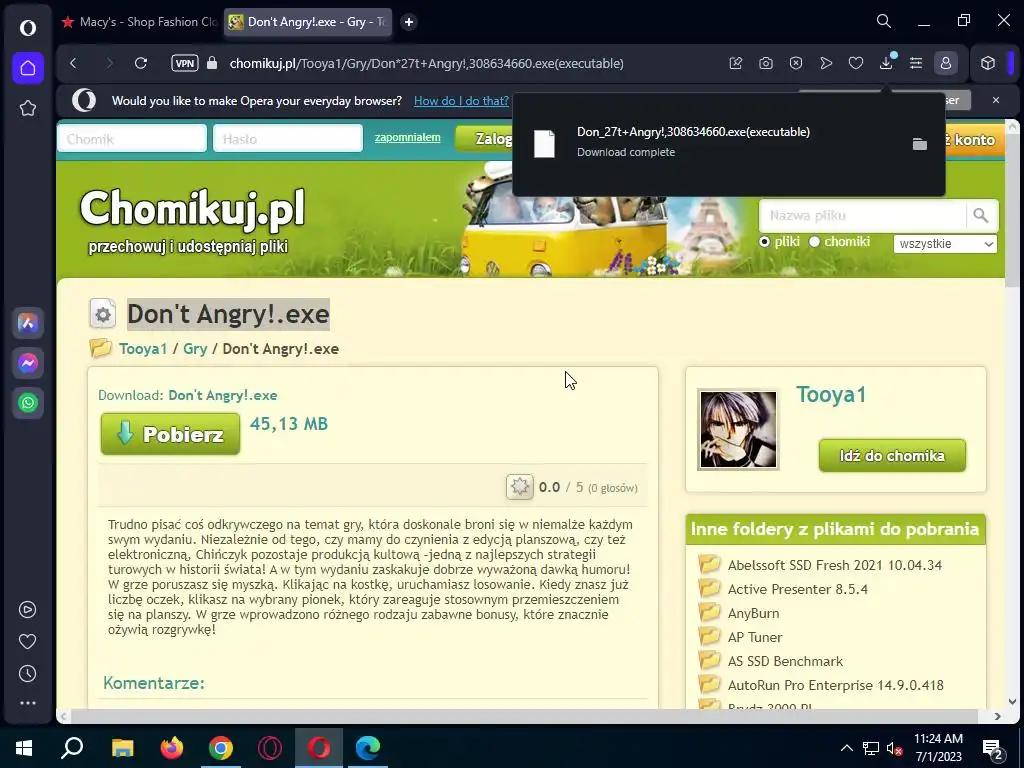Open Player icon in Opera sidebar
This screenshot has height=768, width=1024.
coord(27,609)
